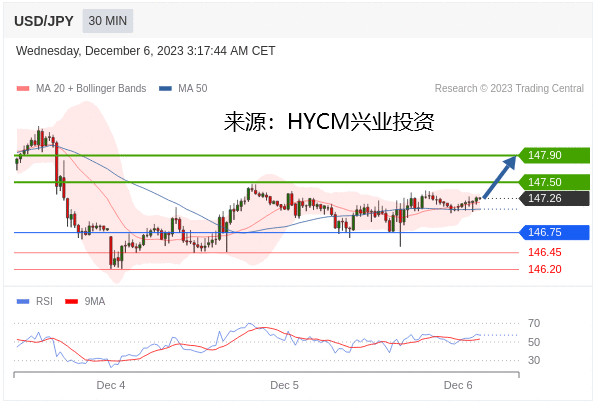Toggle MA 20 + Bollinger Bands legend

tap(81, 88)
